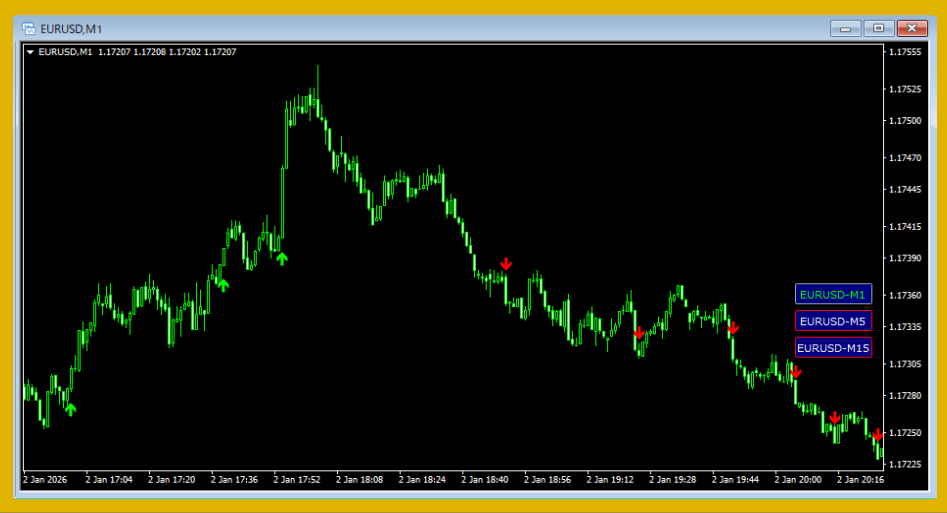
Task: Select the green buy arrow near 17:36
Action: (x=222, y=285)
